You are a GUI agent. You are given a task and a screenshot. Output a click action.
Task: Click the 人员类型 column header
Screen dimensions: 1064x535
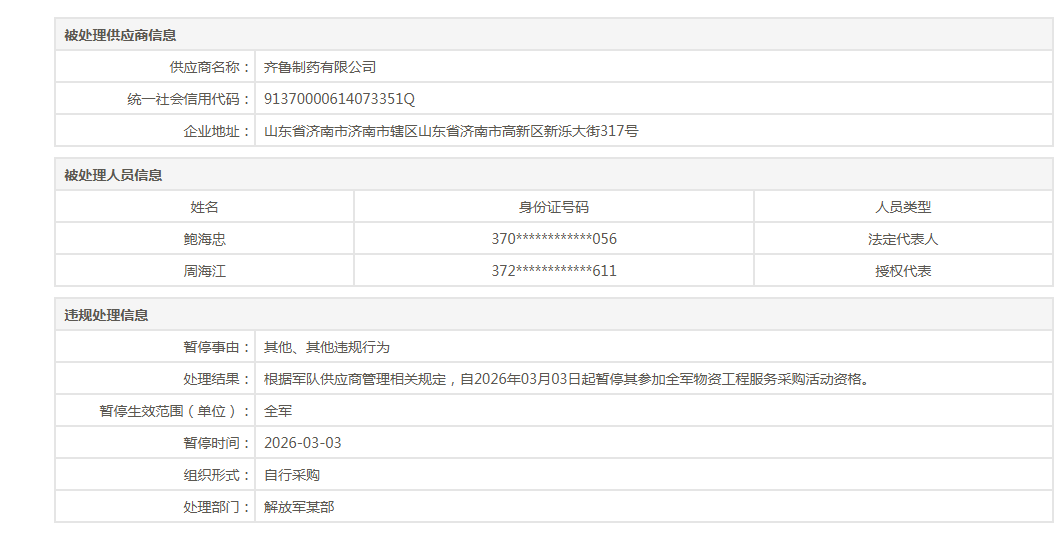[903, 207]
